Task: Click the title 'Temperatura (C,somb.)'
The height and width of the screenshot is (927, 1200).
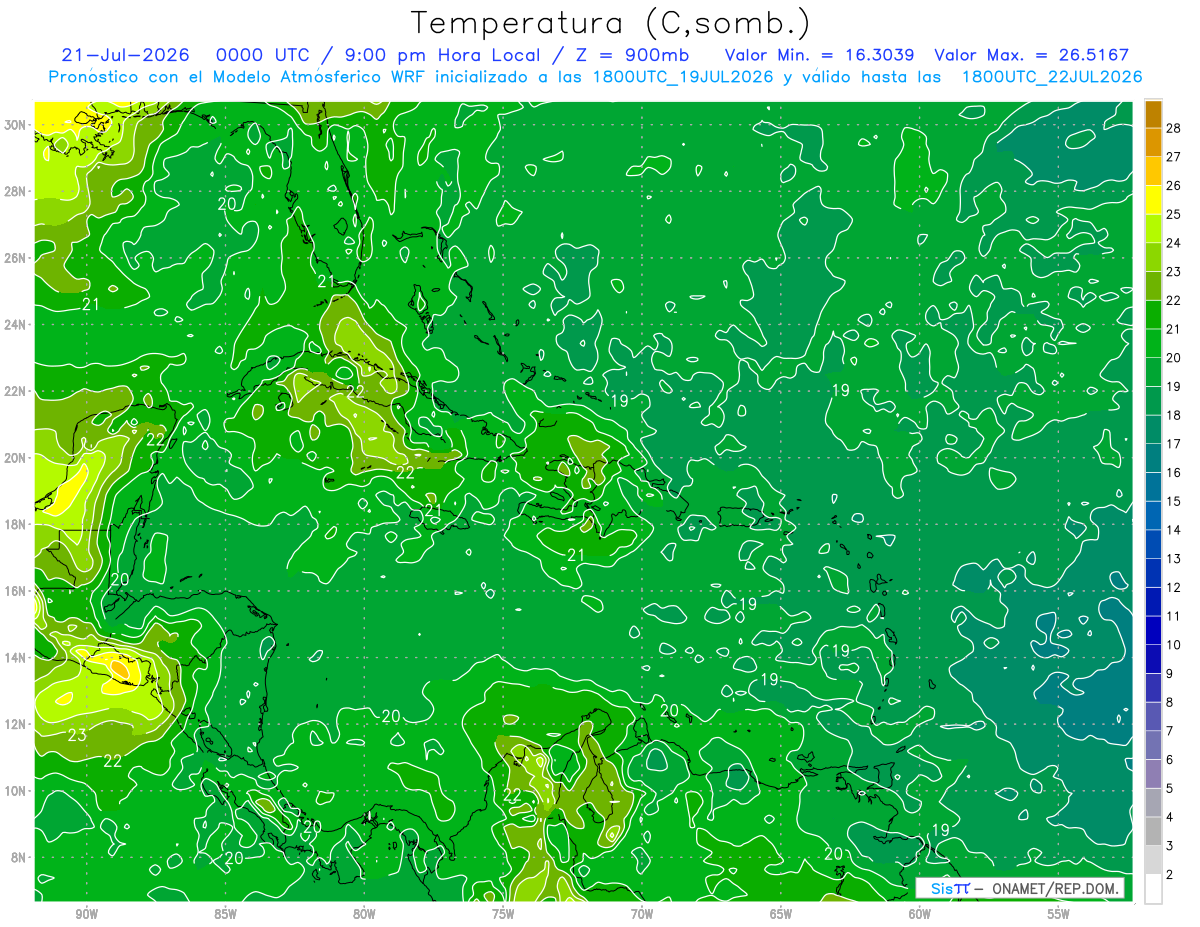Action: tap(611, 22)
